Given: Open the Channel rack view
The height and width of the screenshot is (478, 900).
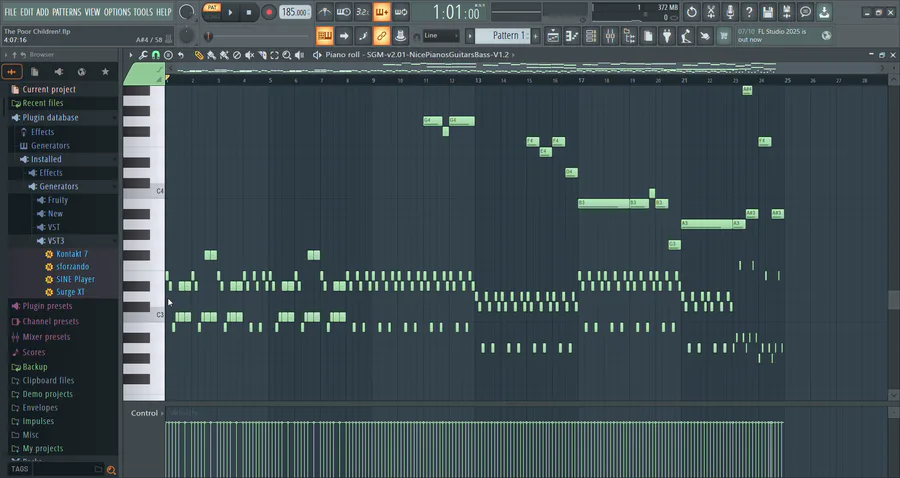Looking at the screenshot, I should pos(591,36).
